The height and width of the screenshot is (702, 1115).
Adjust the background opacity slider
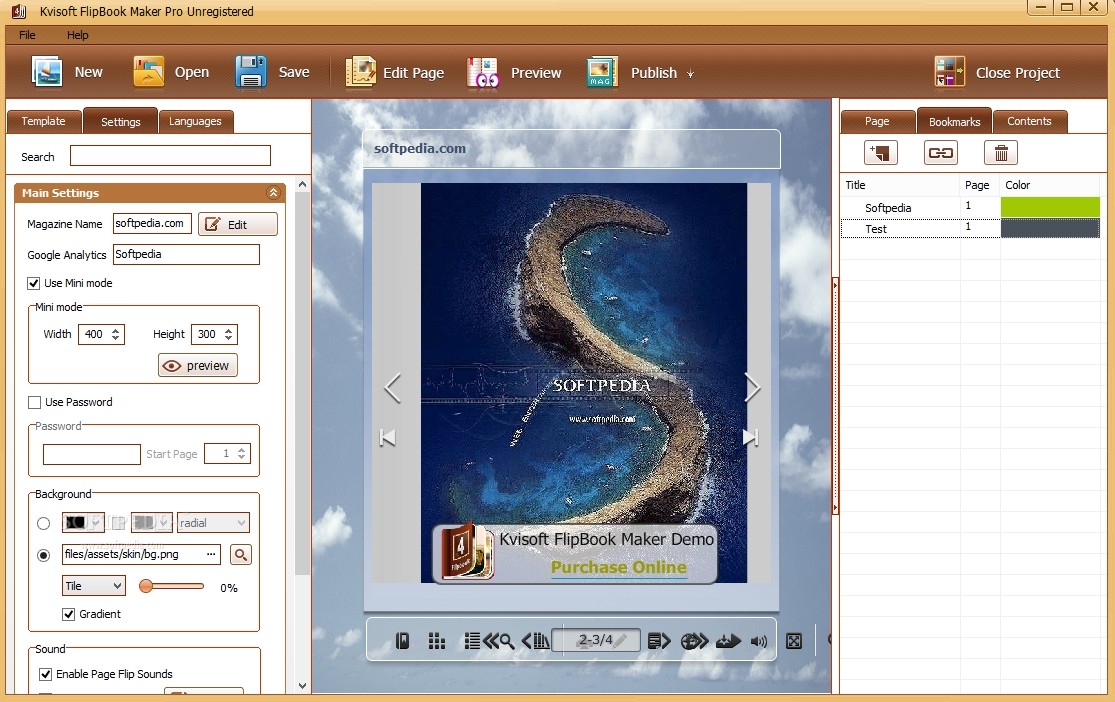172,586
